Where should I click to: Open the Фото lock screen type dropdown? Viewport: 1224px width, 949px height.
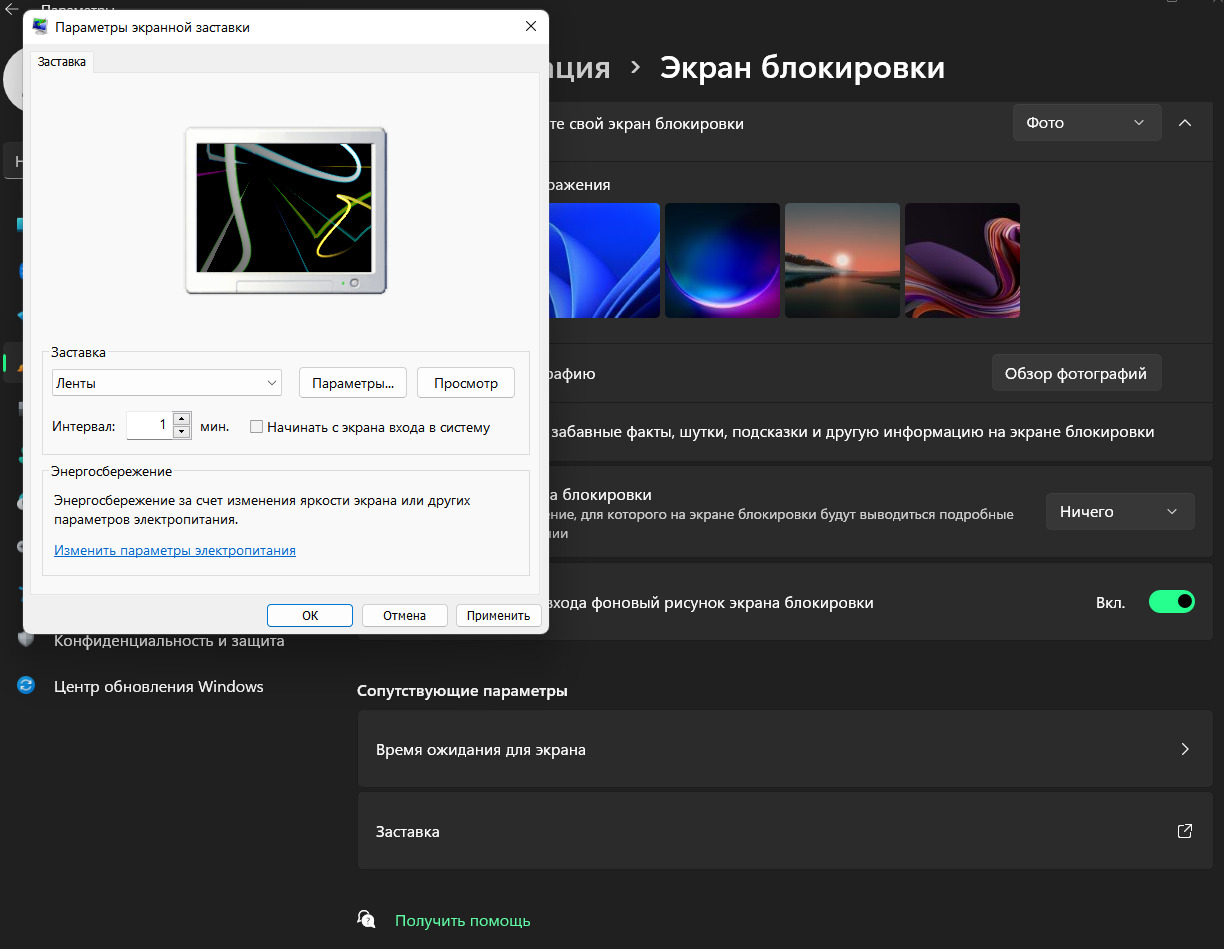coord(1086,123)
